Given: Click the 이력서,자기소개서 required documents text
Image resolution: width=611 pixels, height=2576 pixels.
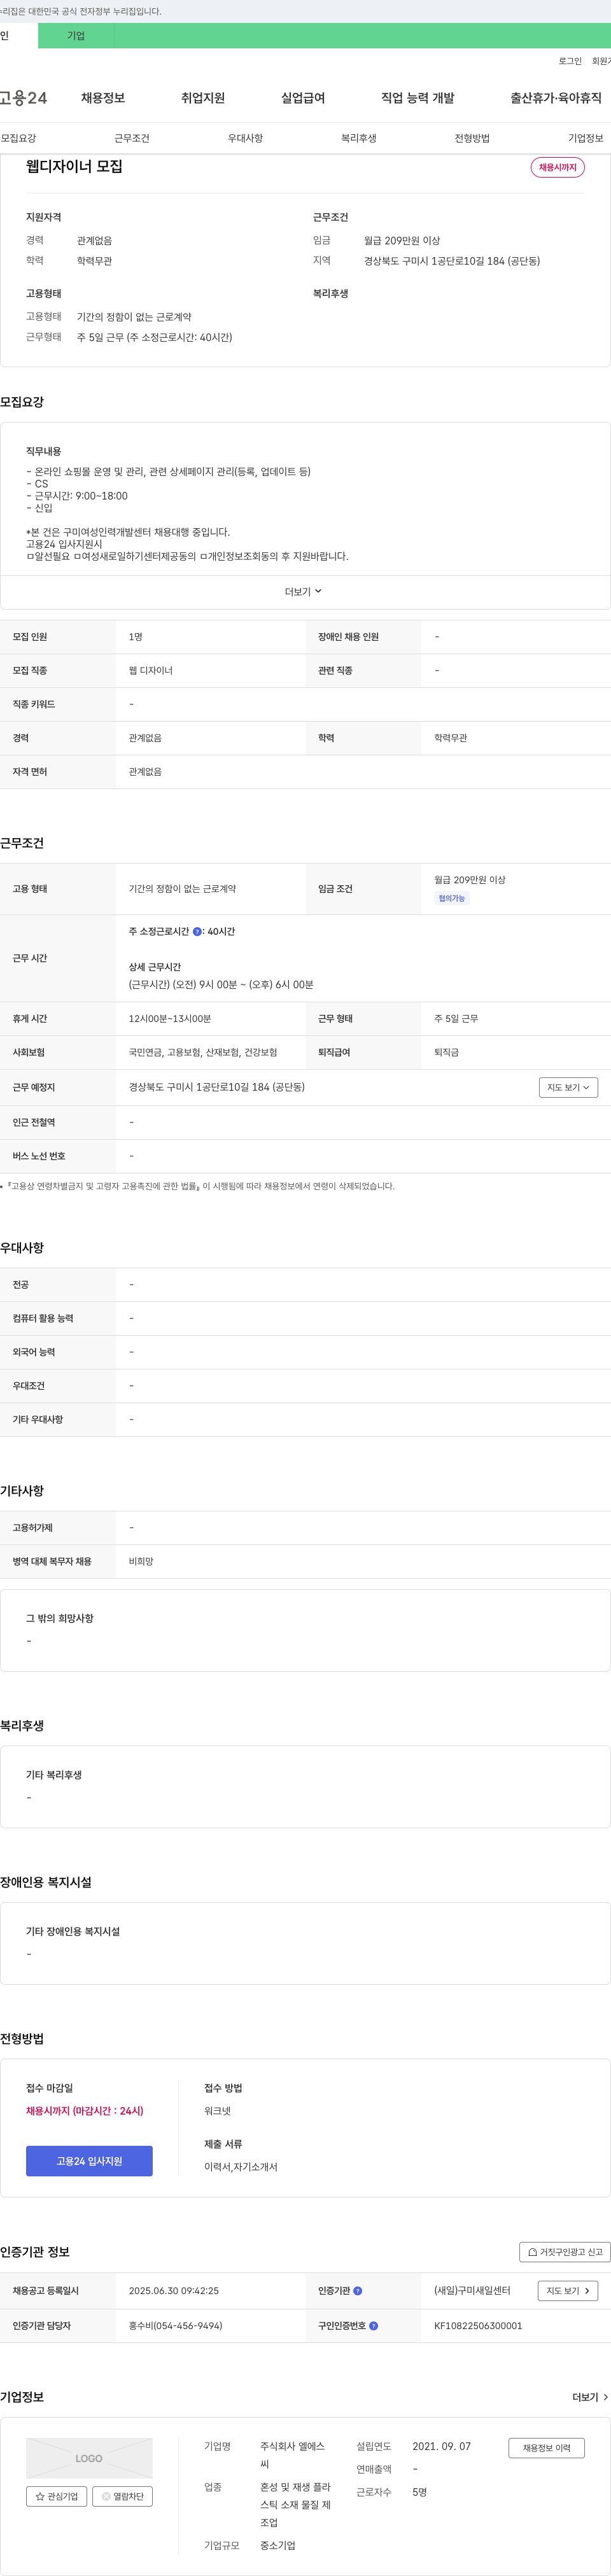Looking at the screenshot, I should 241,2167.
